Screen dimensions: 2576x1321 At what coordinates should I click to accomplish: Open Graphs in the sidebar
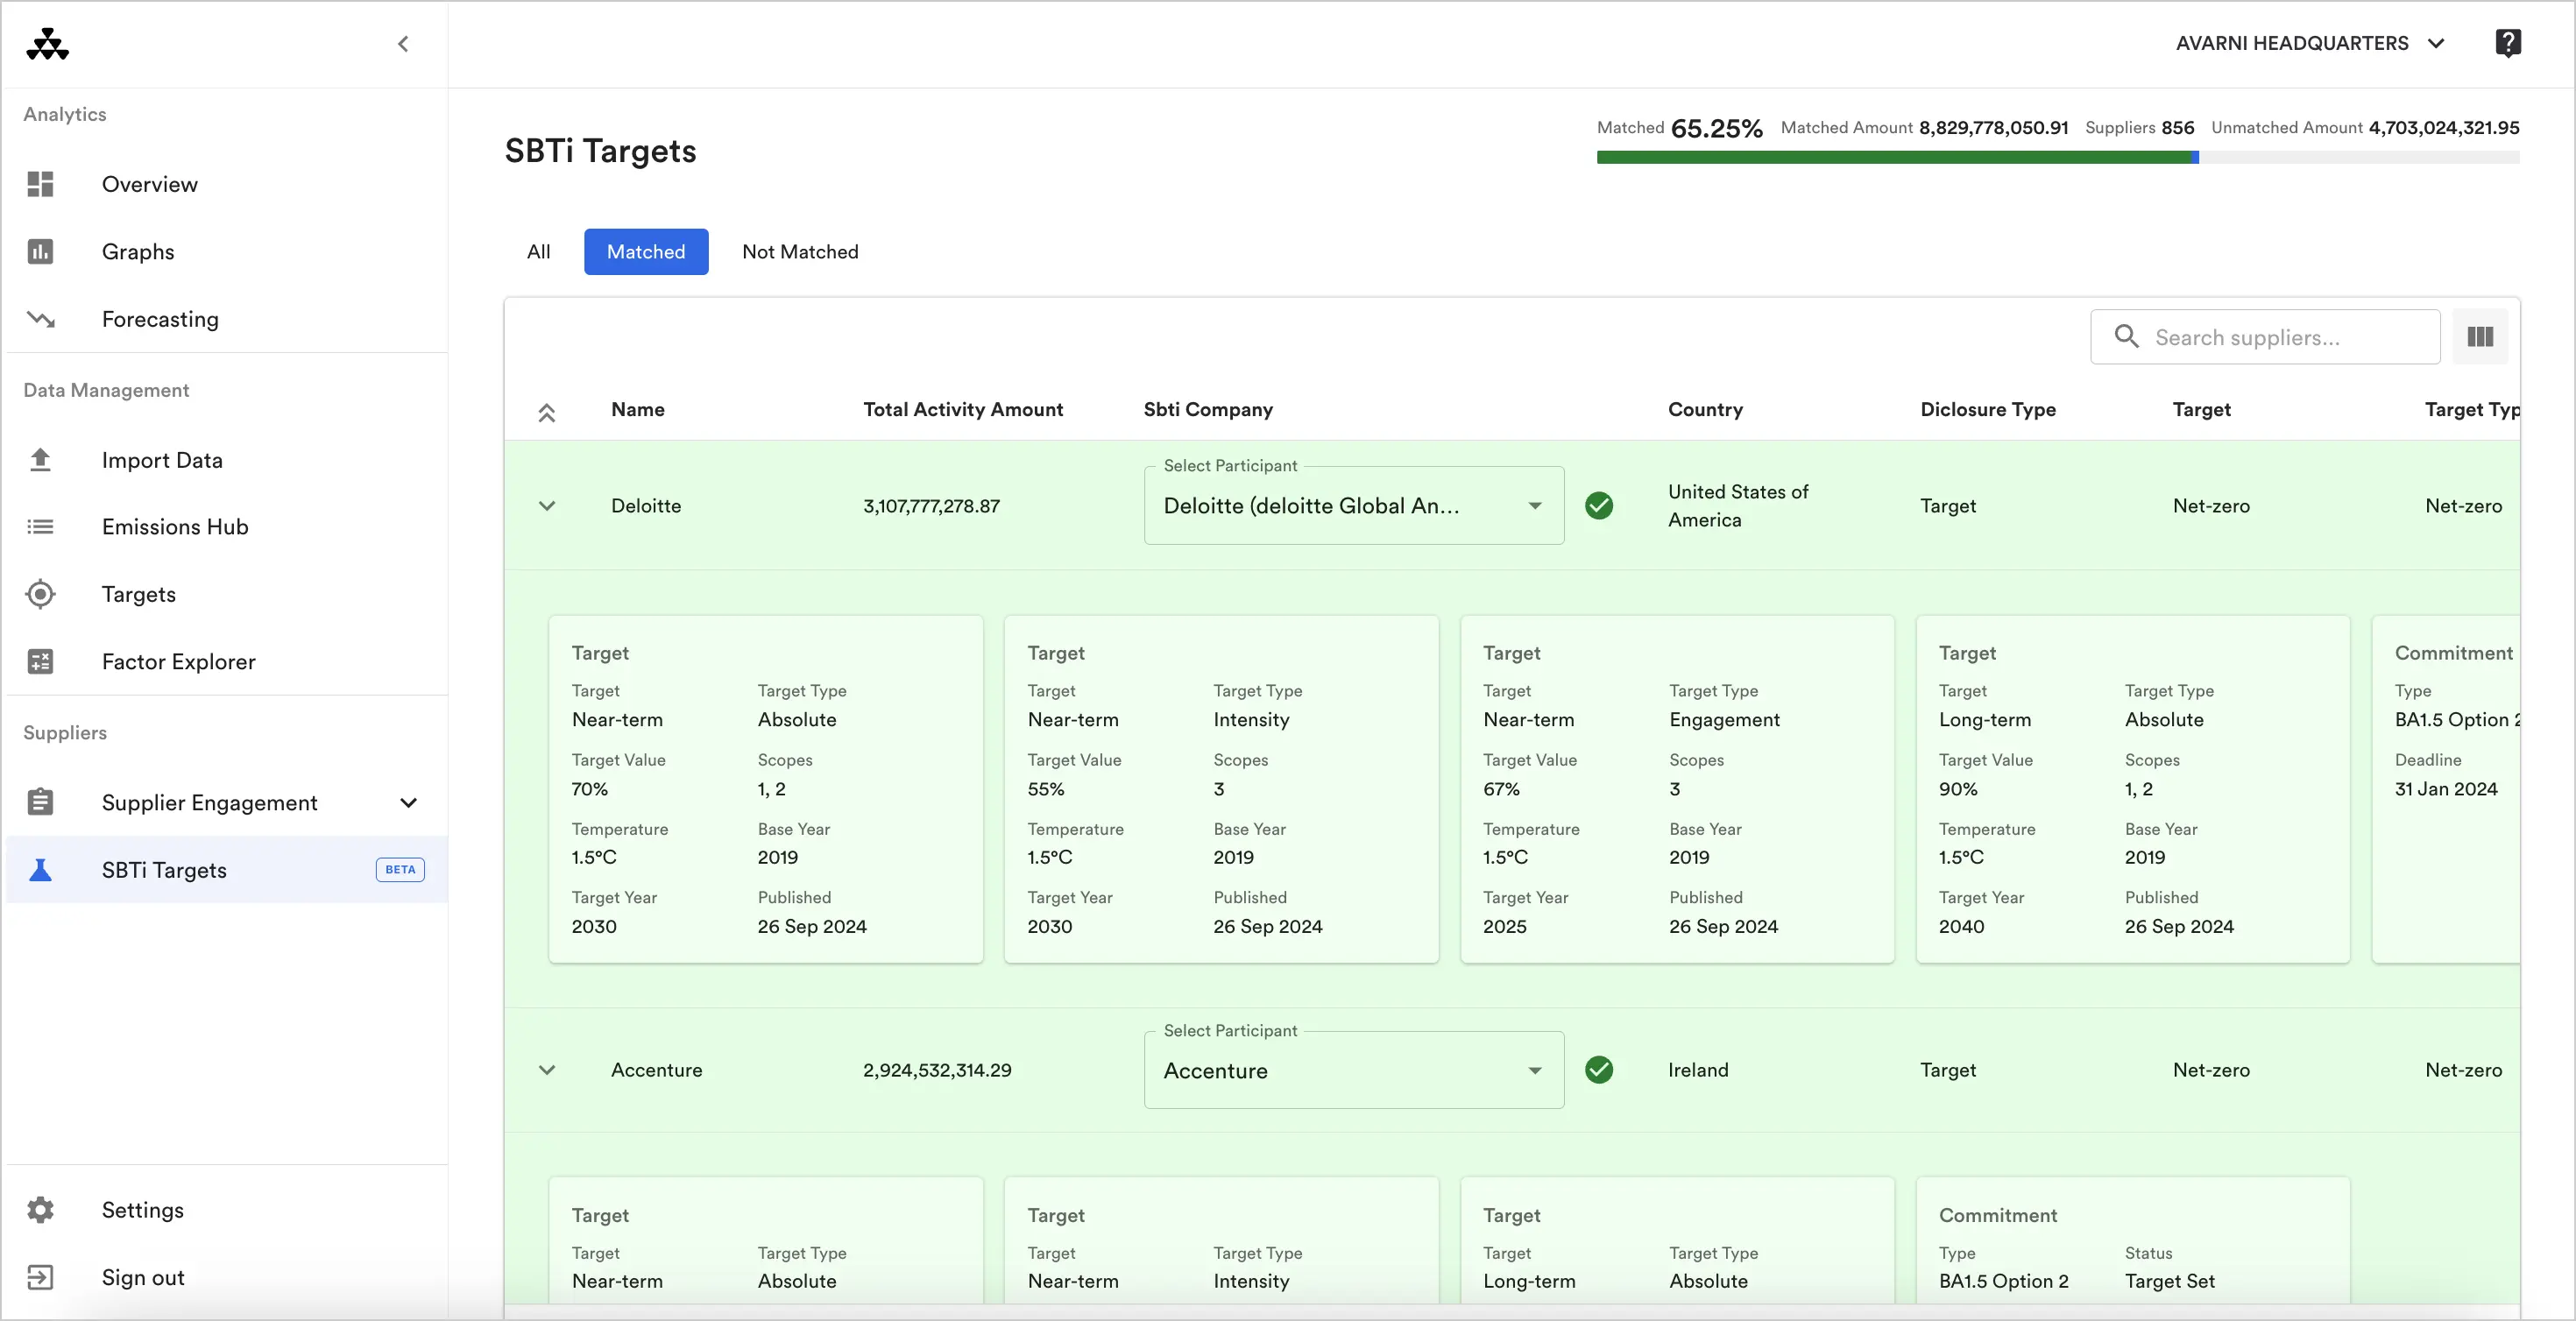point(226,251)
